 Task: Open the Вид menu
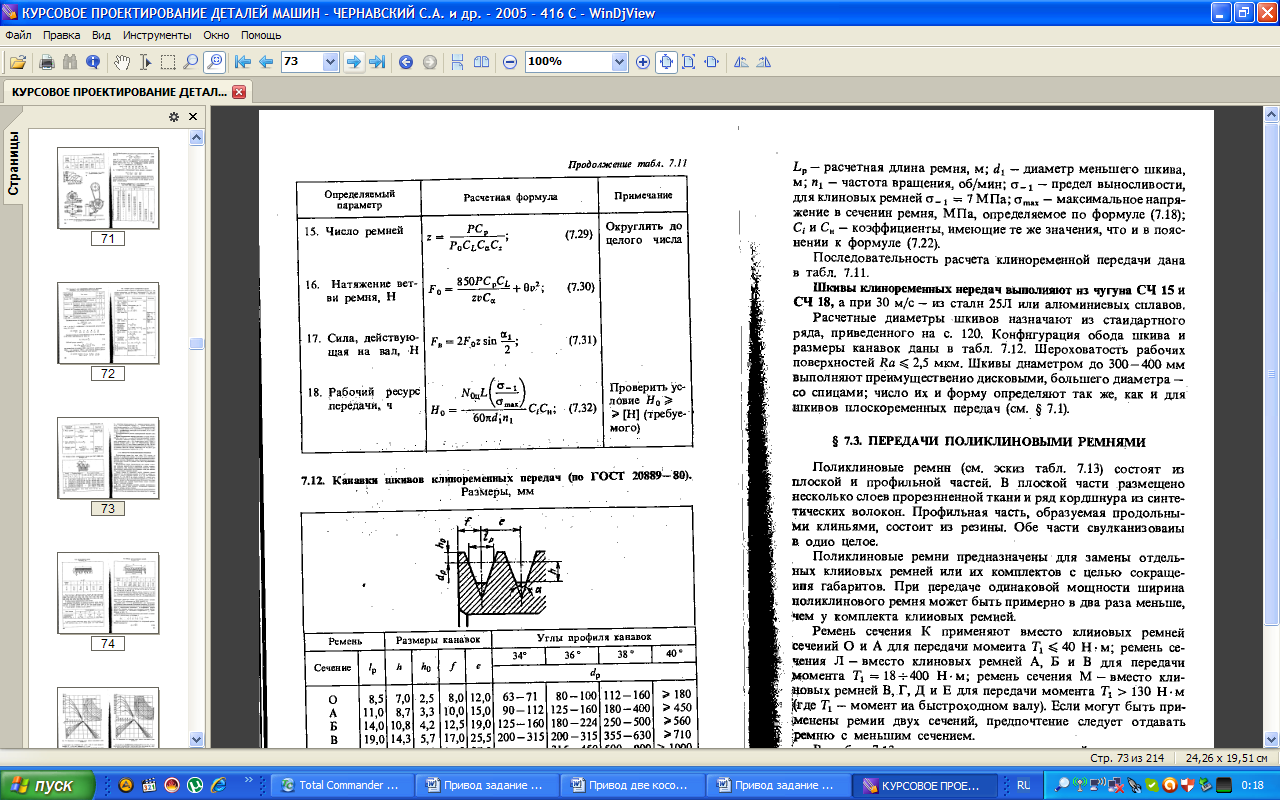click(101, 35)
